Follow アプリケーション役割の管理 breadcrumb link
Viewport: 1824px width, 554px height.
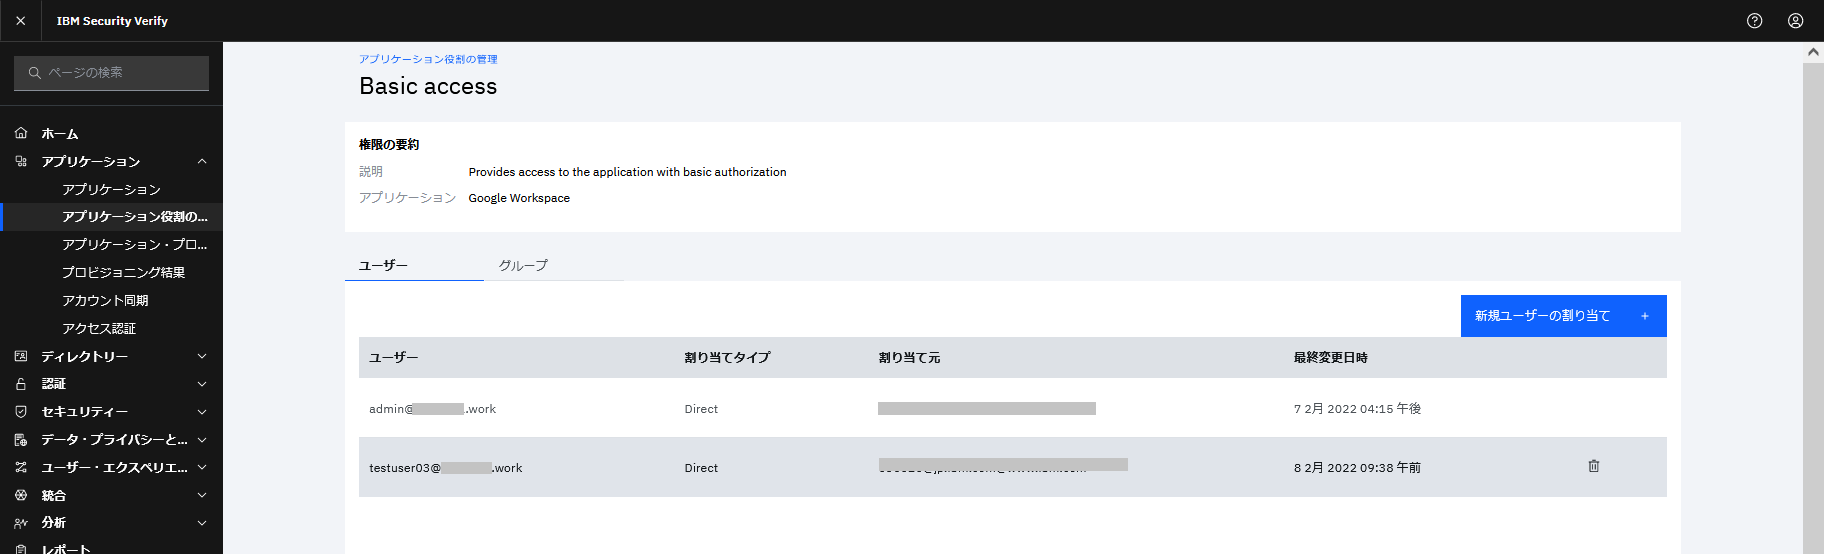point(428,59)
